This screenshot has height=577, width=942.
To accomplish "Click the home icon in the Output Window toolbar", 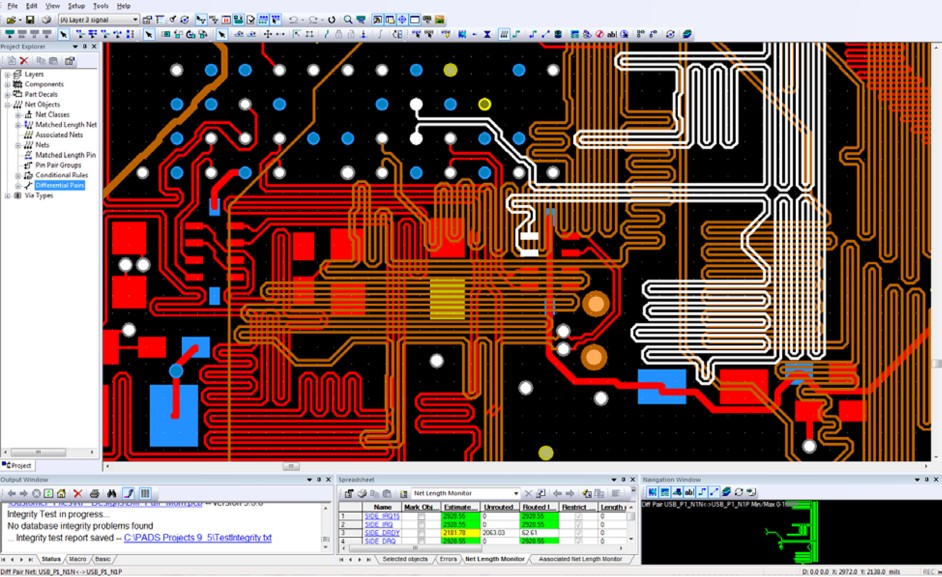I will [61, 494].
